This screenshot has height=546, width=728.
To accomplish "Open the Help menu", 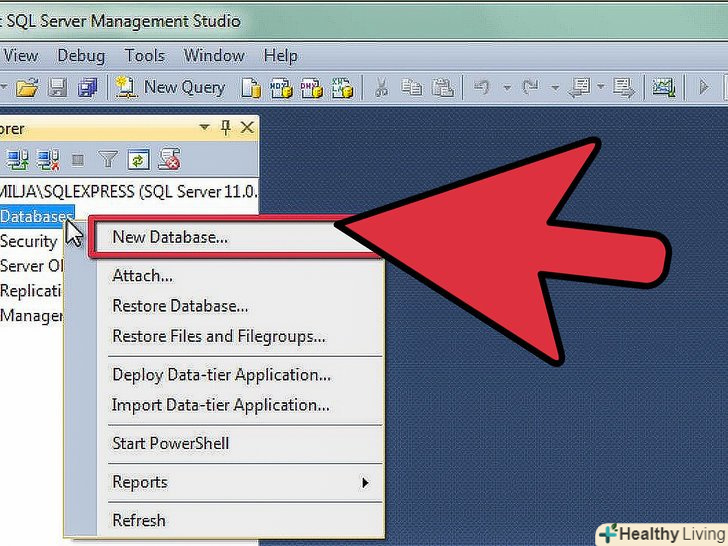I will pos(281,56).
